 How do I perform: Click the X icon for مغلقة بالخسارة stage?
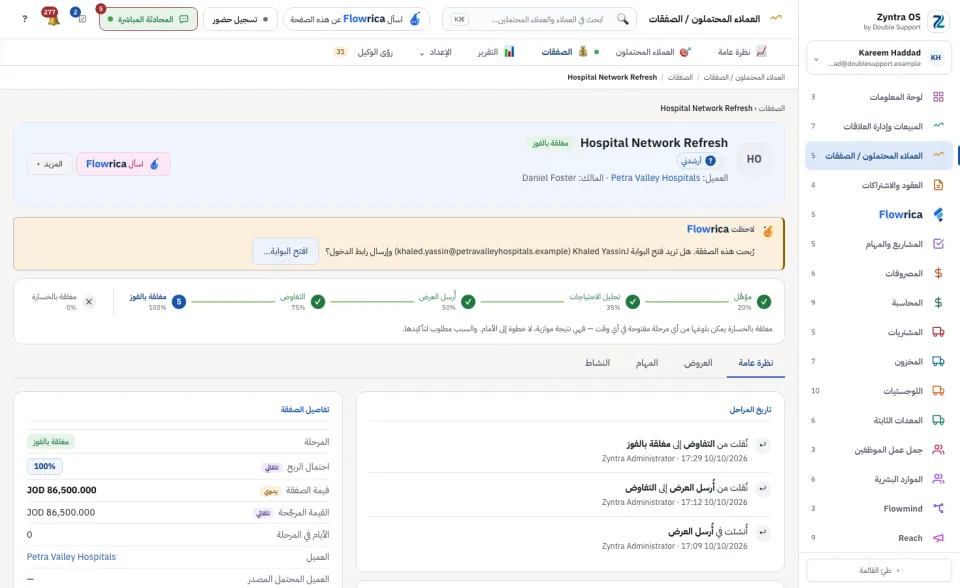click(x=89, y=301)
